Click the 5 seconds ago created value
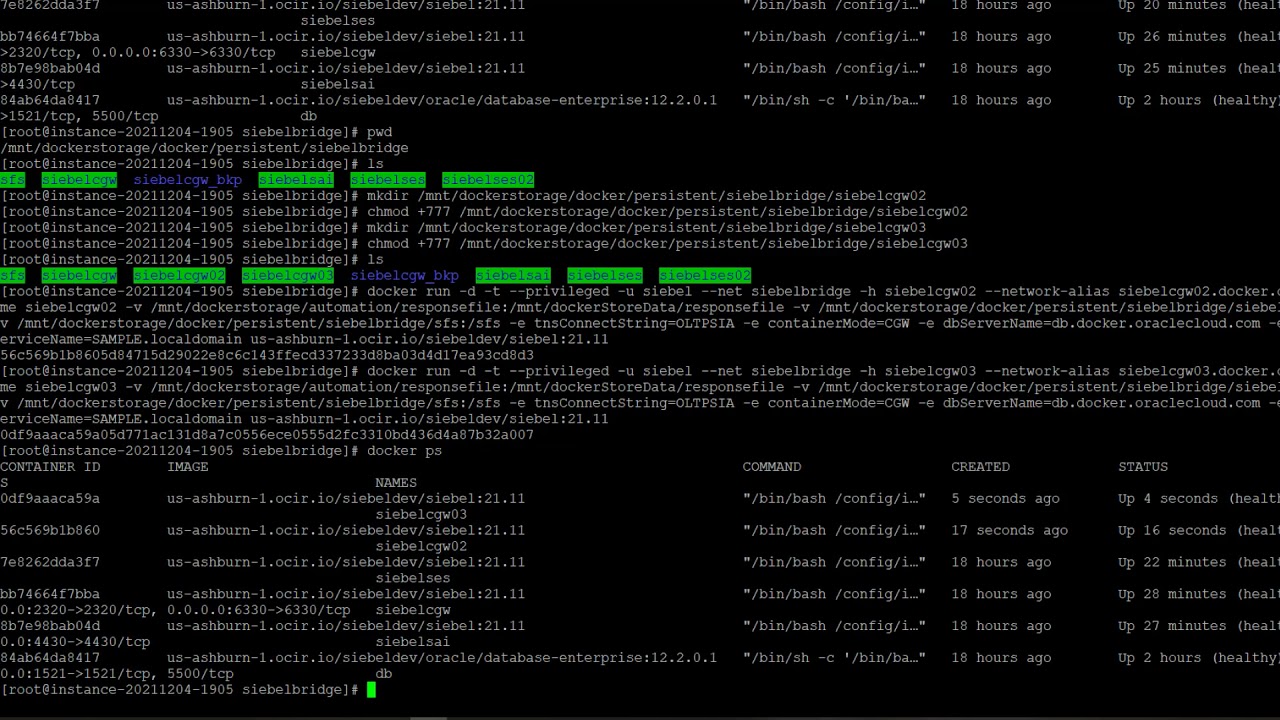Image resolution: width=1280 pixels, height=720 pixels. coord(1005,499)
